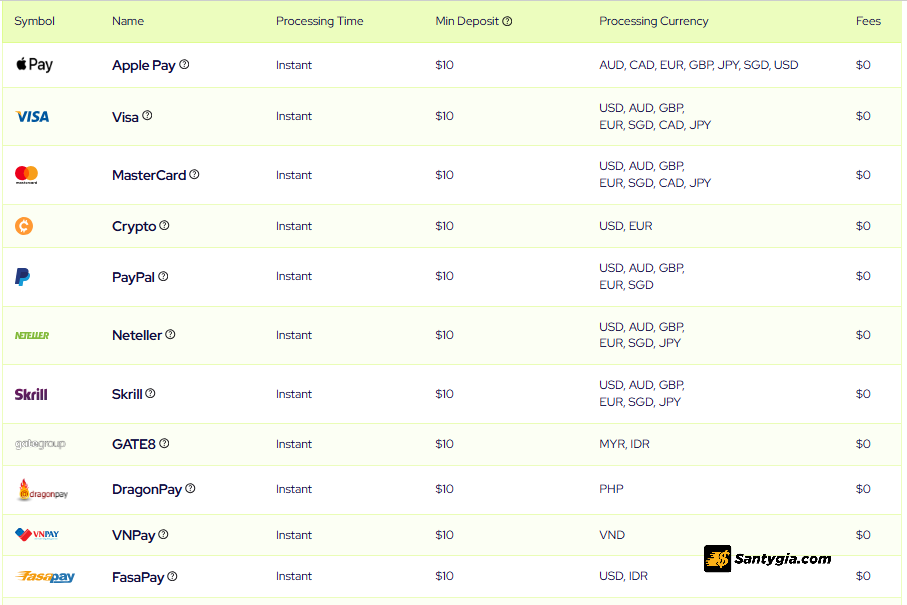Click the PHP currency in DragonPay row
This screenshot has height=605, width=907.
pos(611,489)
